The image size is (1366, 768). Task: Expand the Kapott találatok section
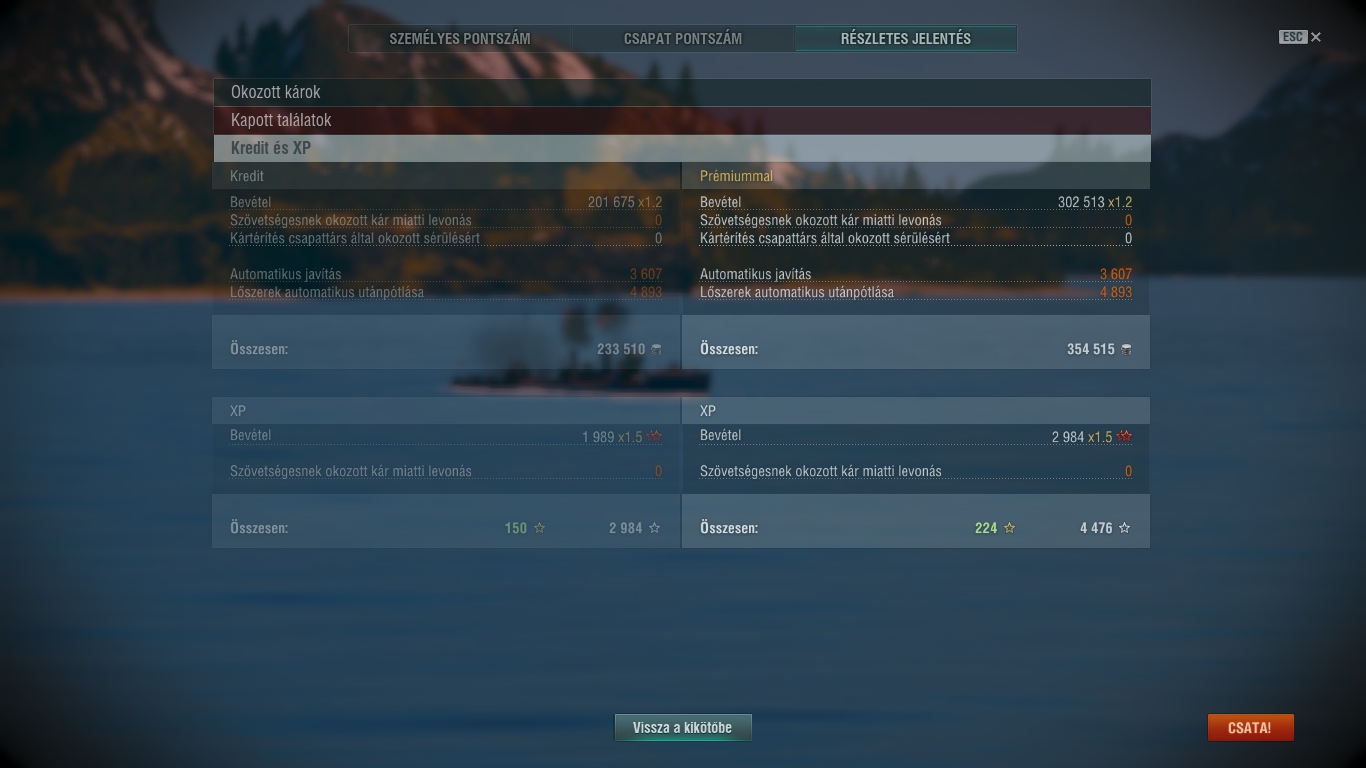coord(682,120)
